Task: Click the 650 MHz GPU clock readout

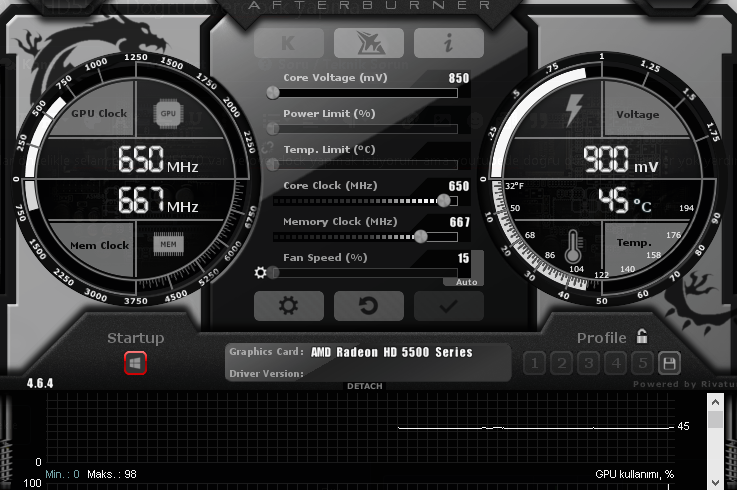Action: [158, 159]
